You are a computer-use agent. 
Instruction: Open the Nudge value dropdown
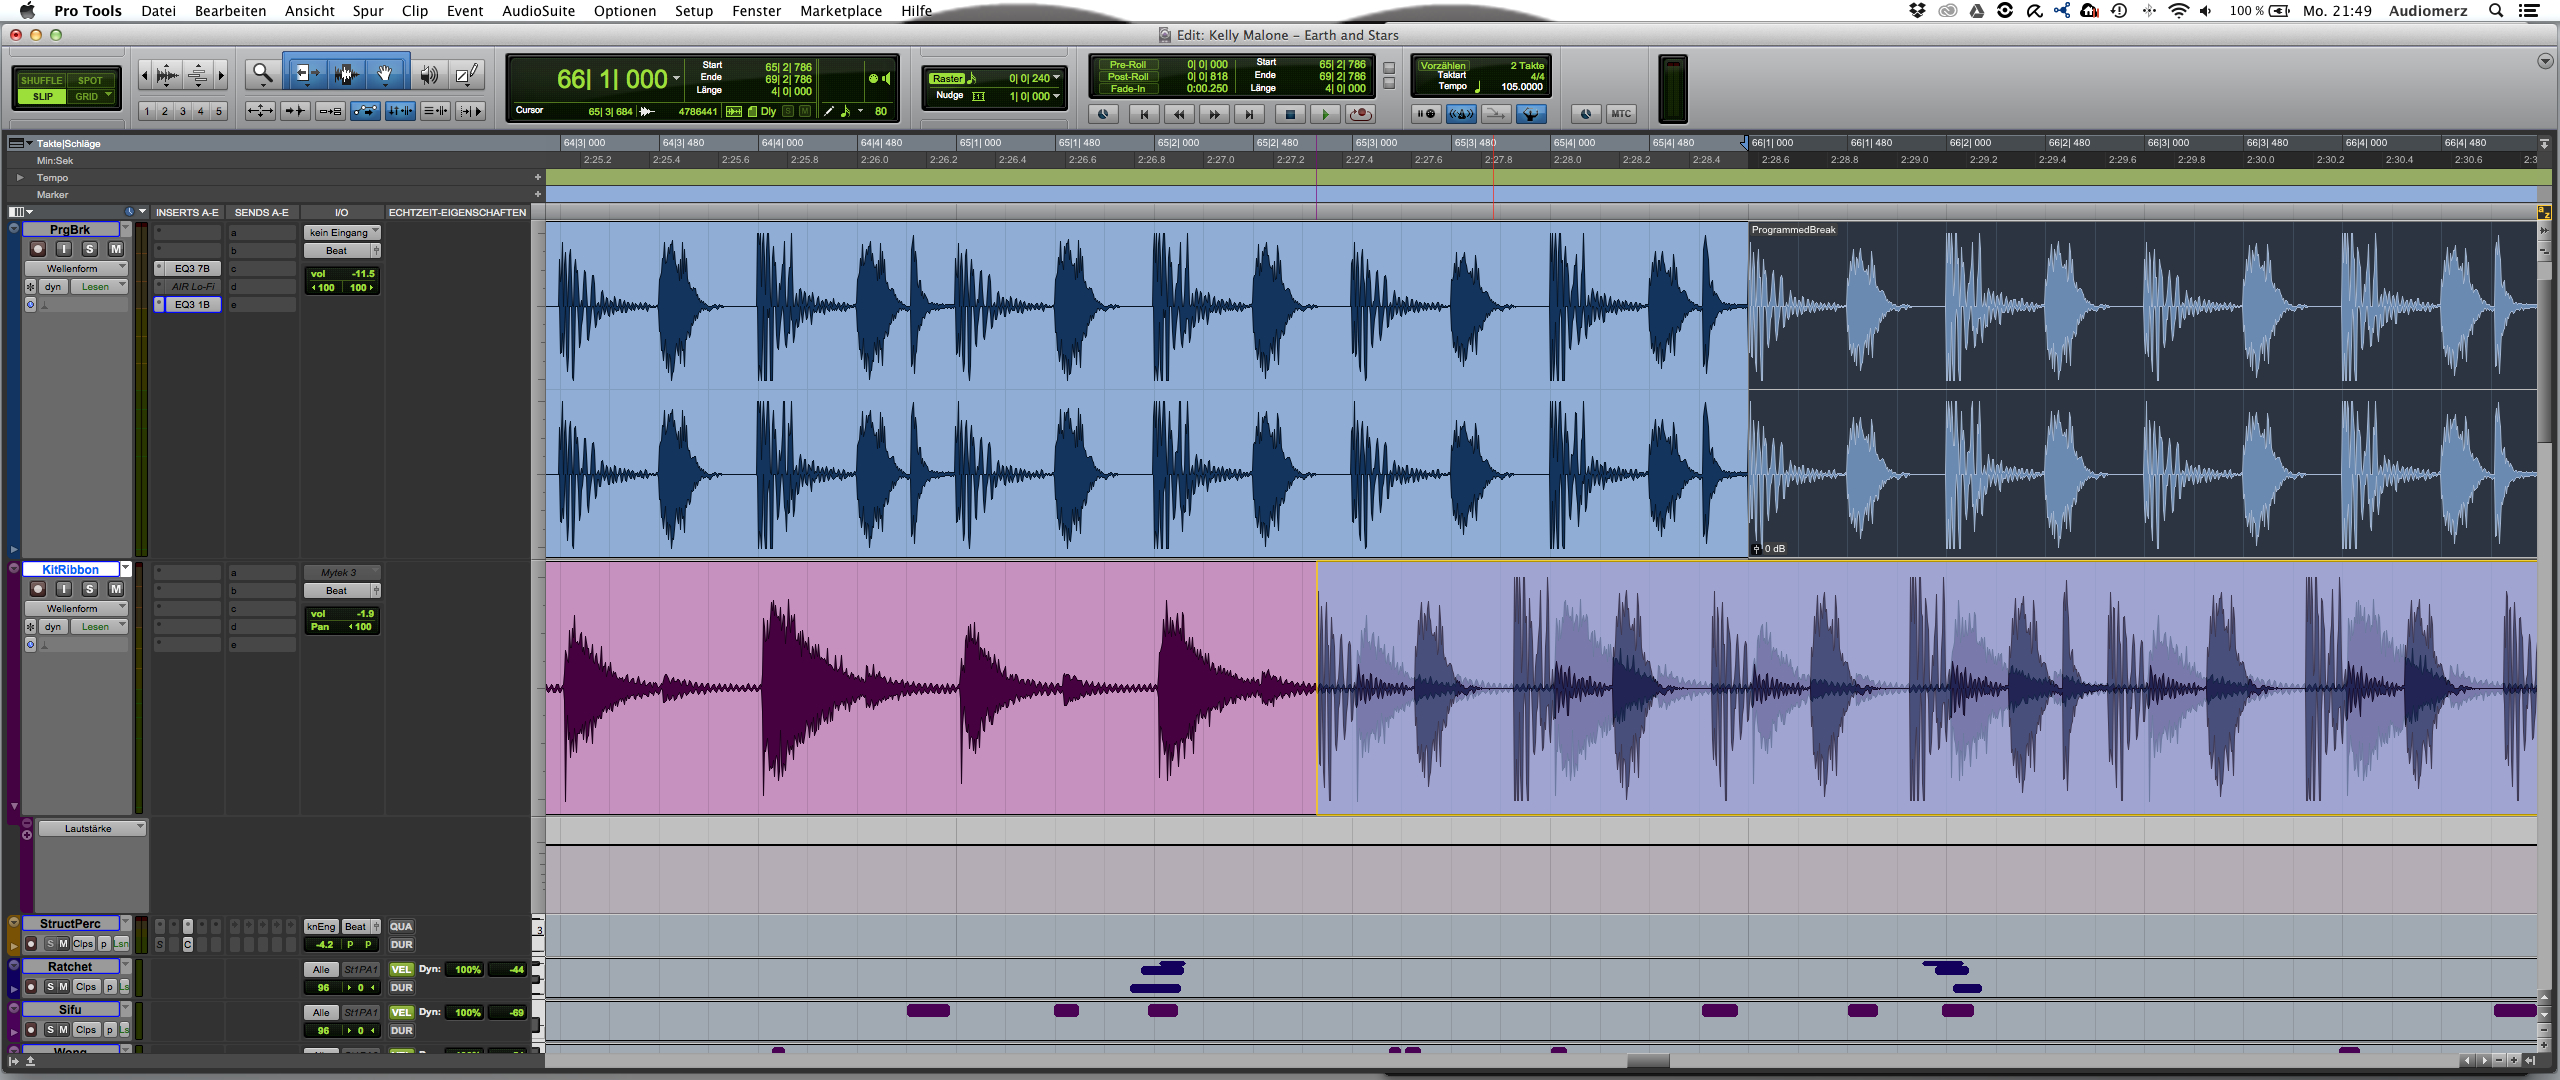tap(1056, 96)
